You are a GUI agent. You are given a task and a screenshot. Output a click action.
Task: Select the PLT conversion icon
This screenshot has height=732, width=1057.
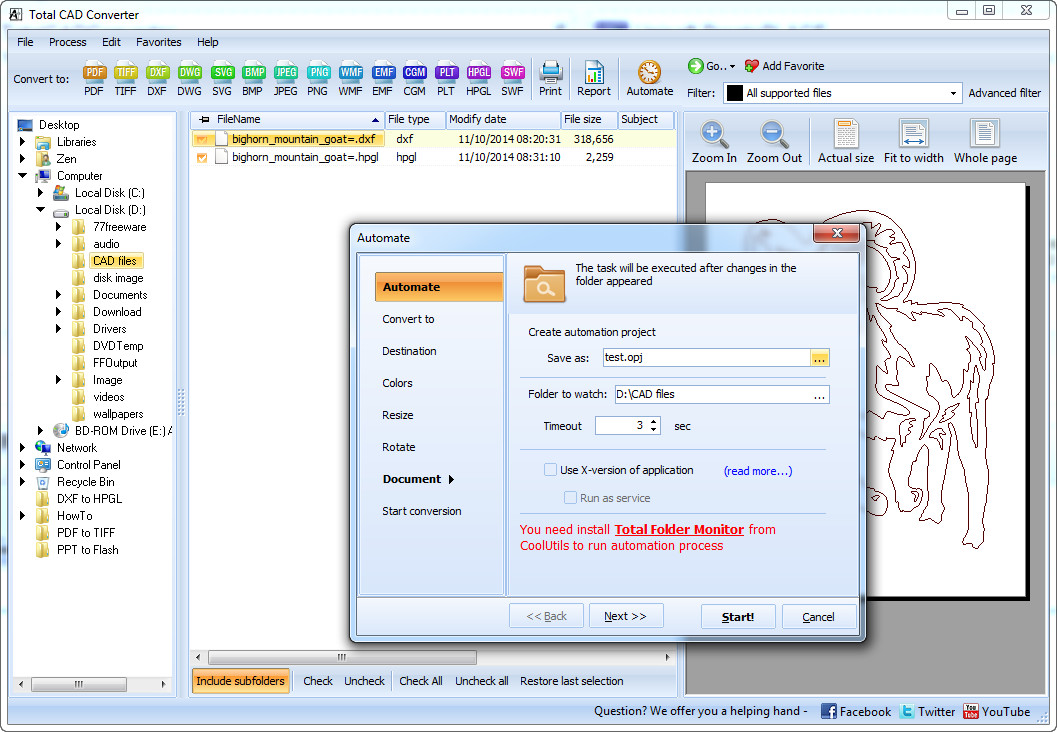[x=446, y=79]
